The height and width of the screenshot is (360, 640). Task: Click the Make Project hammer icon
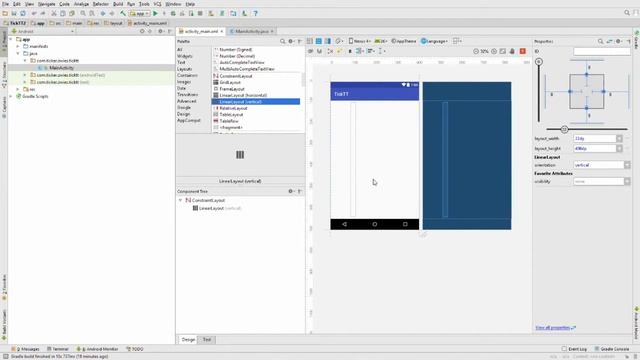click(x=123, y=13)
